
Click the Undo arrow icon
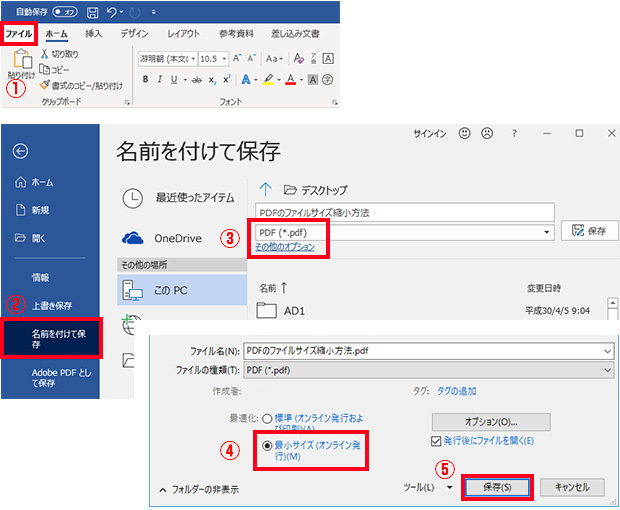point(112,12)
